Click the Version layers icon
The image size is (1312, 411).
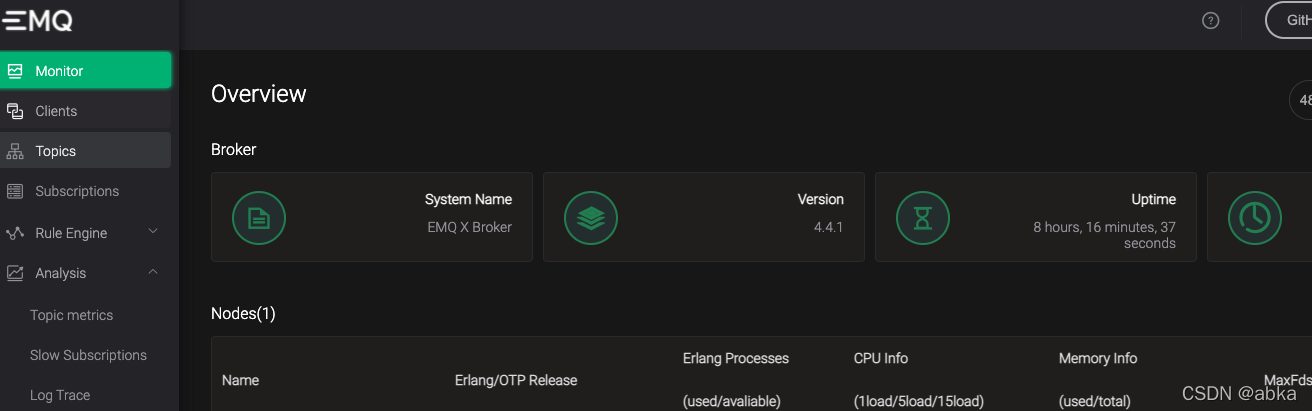591,217
